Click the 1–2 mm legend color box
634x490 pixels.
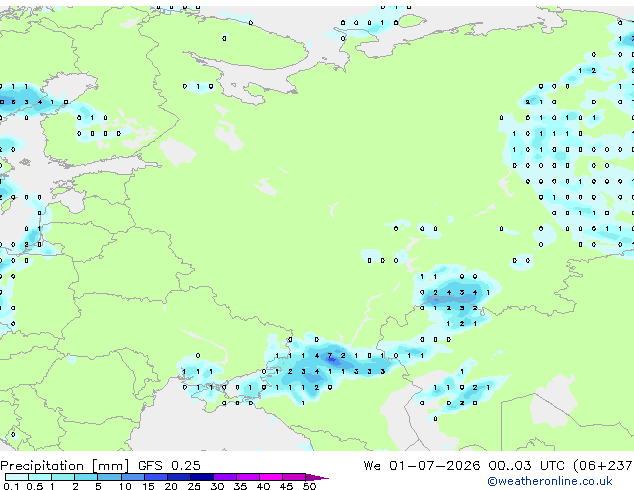63,477
